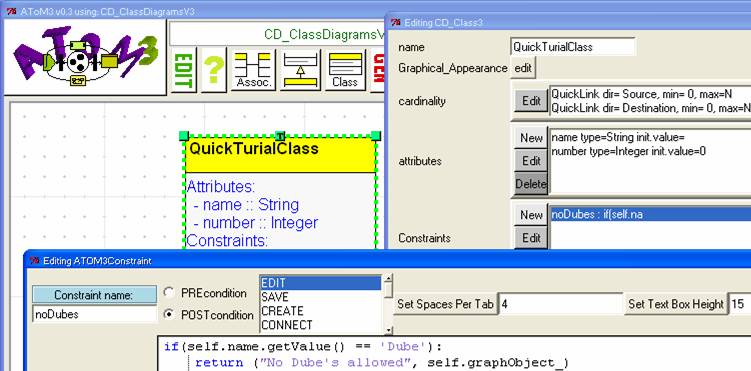Choose CREATE in the event list
This screenshot has width=751, height=371.
tap(320, 311)
